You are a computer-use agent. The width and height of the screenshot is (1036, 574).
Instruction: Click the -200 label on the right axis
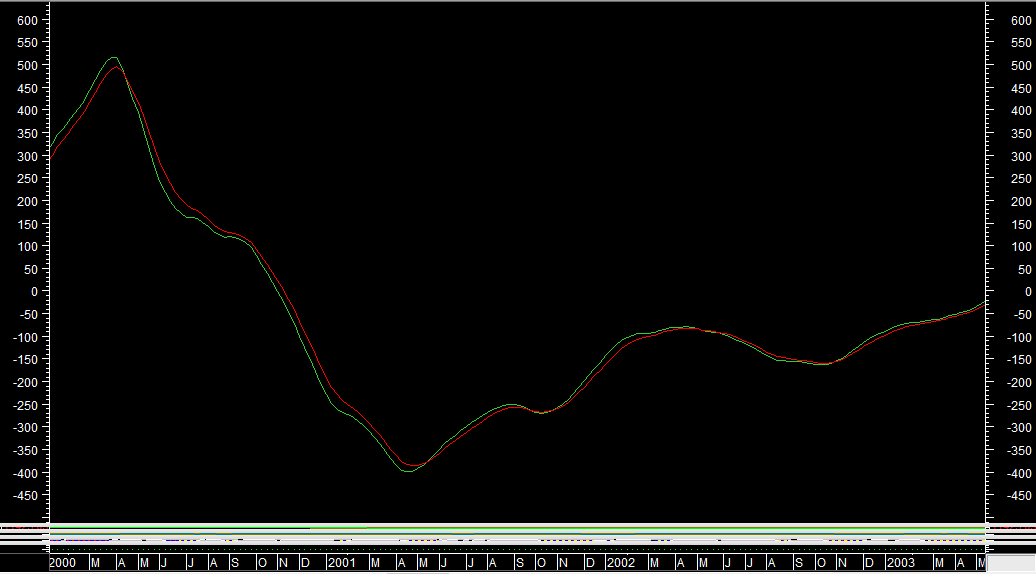[1017, 383]
